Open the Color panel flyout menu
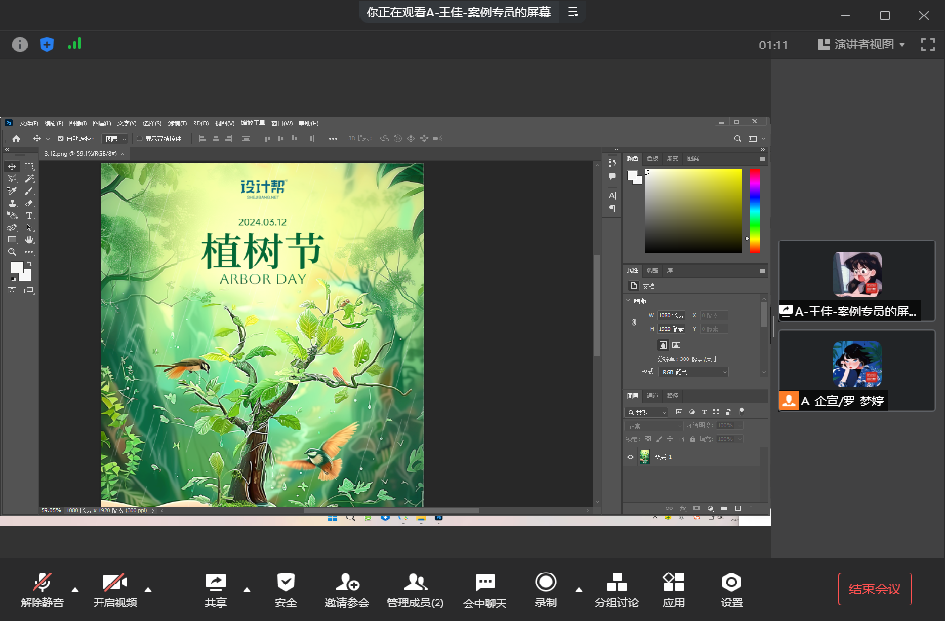The image size is (946, 622). pos(762,159)
